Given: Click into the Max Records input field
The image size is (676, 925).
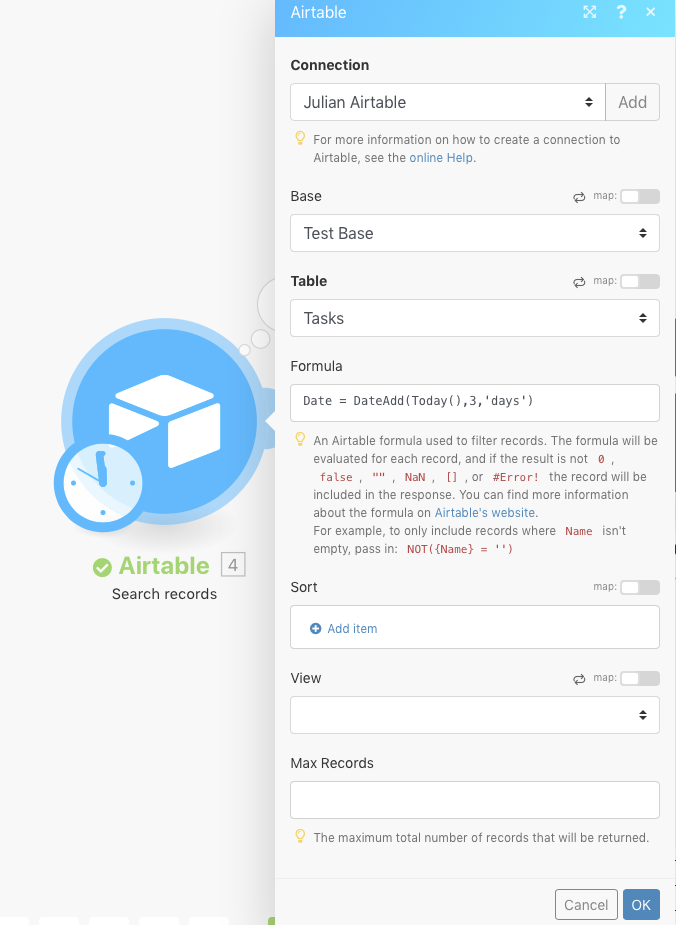Looking at the screenshot, I should pyautogui.click(x=475, y=800).
